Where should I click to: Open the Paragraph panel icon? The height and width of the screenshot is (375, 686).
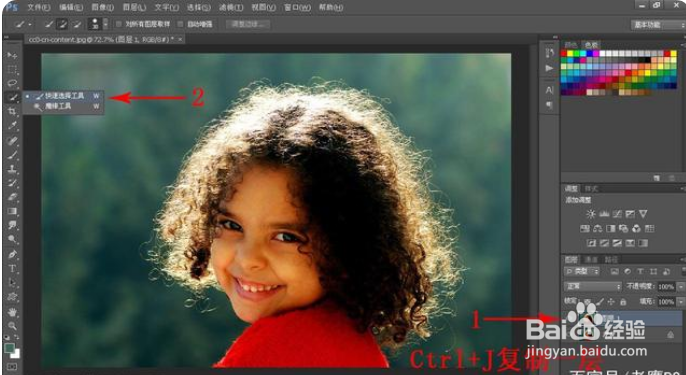point(550,105)
